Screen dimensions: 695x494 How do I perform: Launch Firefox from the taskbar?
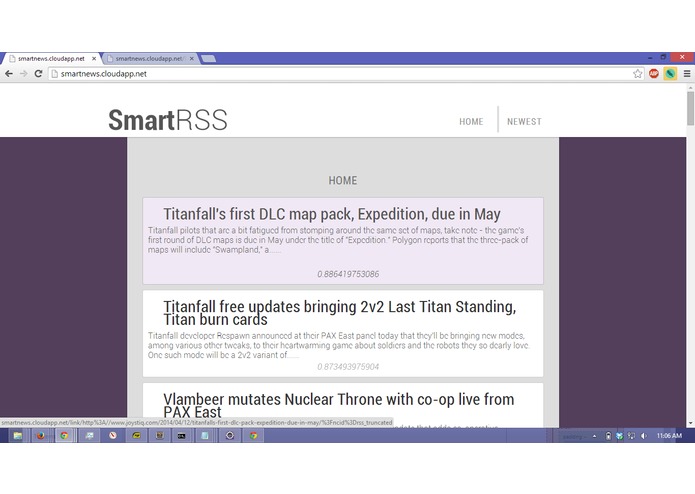tap(41, 436)
